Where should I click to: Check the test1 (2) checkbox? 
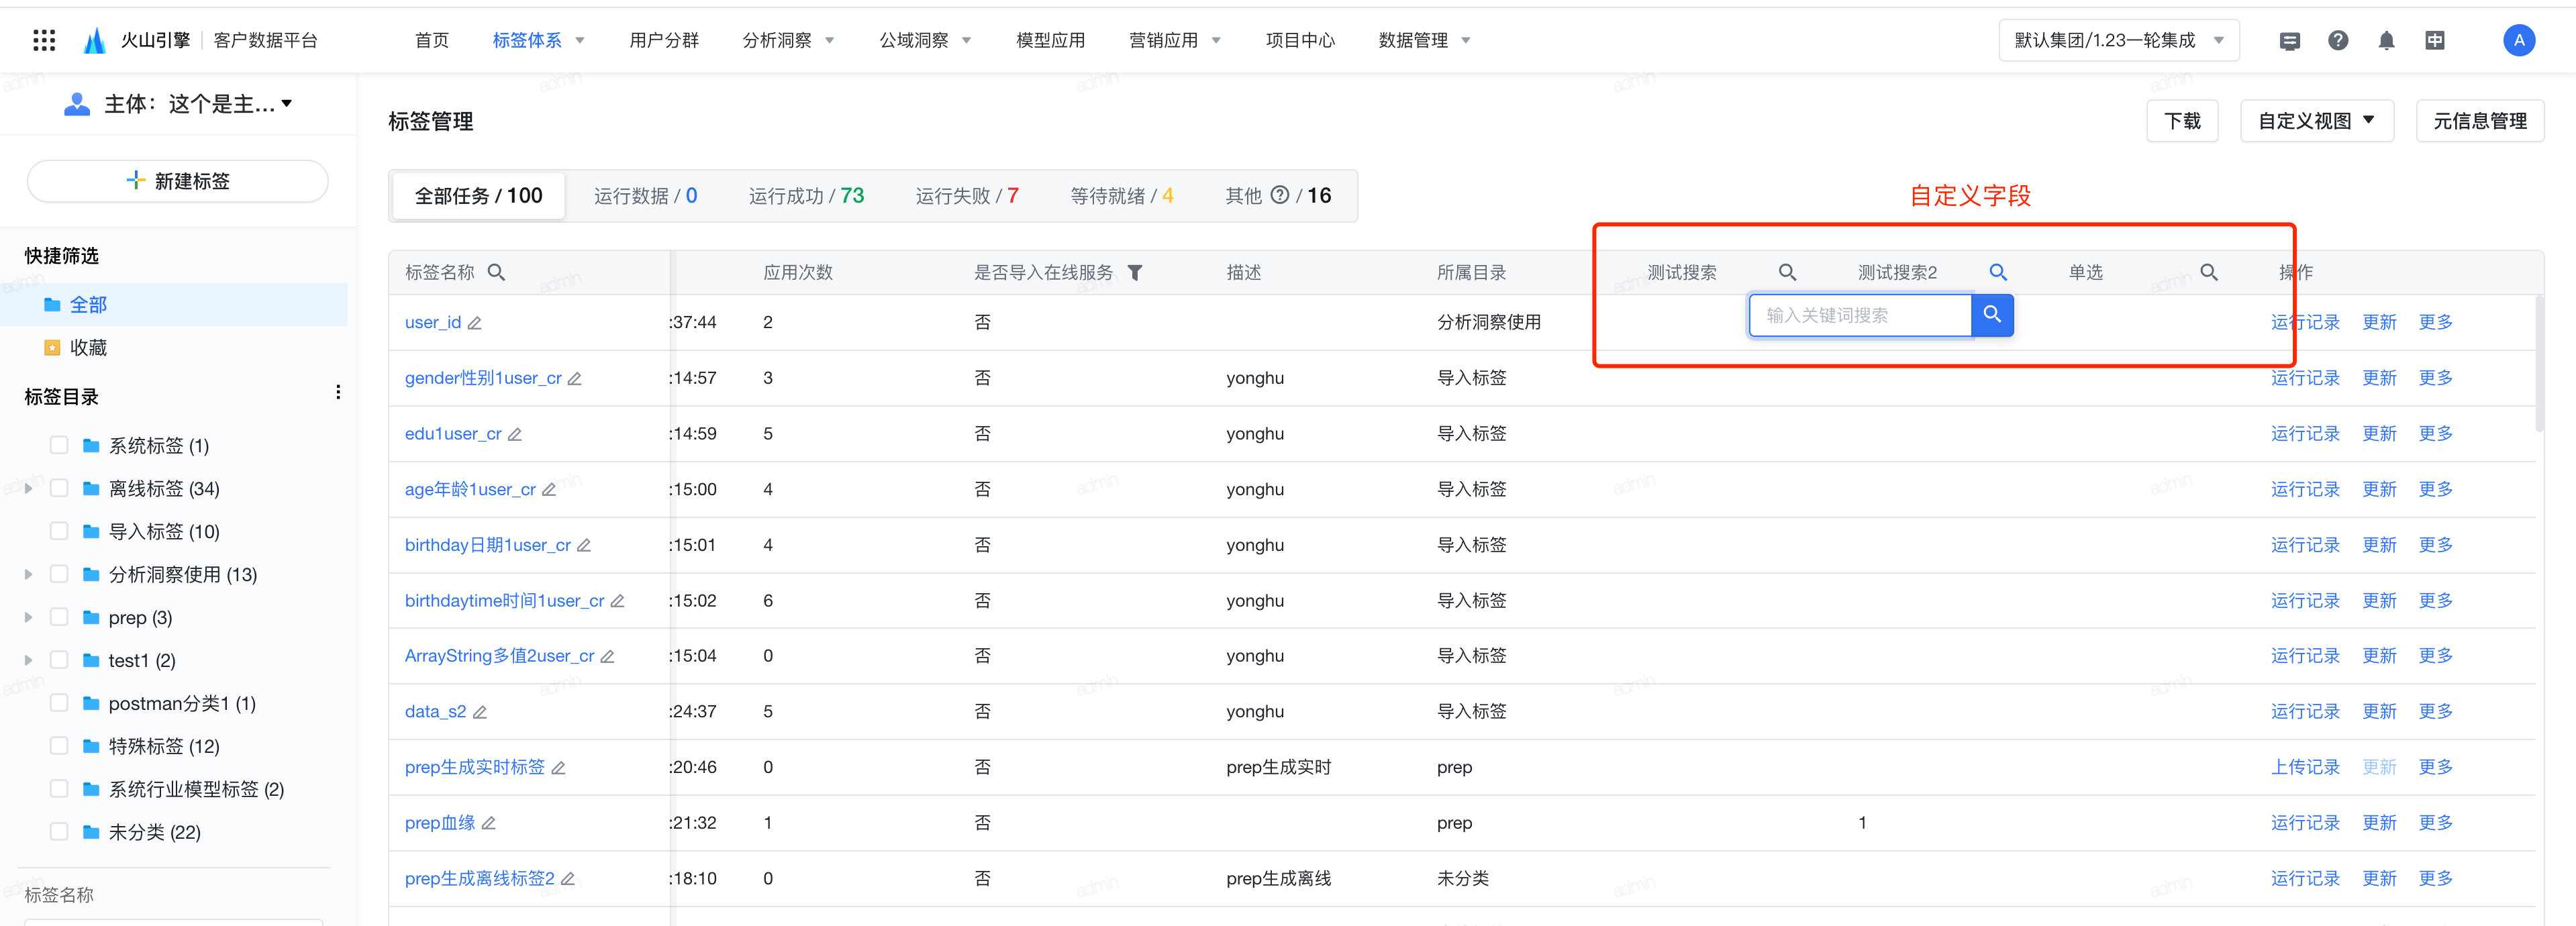coord(59,660)
